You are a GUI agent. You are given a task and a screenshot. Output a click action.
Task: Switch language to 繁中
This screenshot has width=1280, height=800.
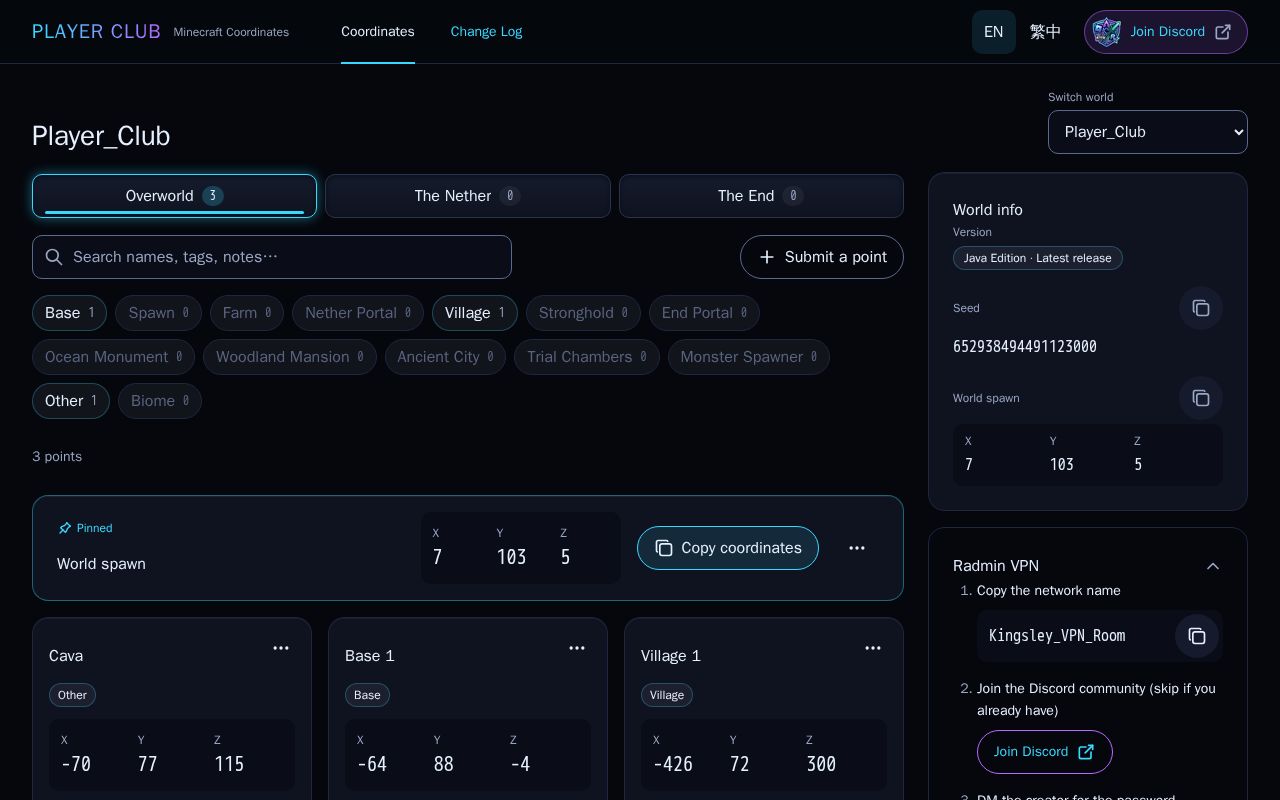pyautogui.click(x=1046, y=32)
